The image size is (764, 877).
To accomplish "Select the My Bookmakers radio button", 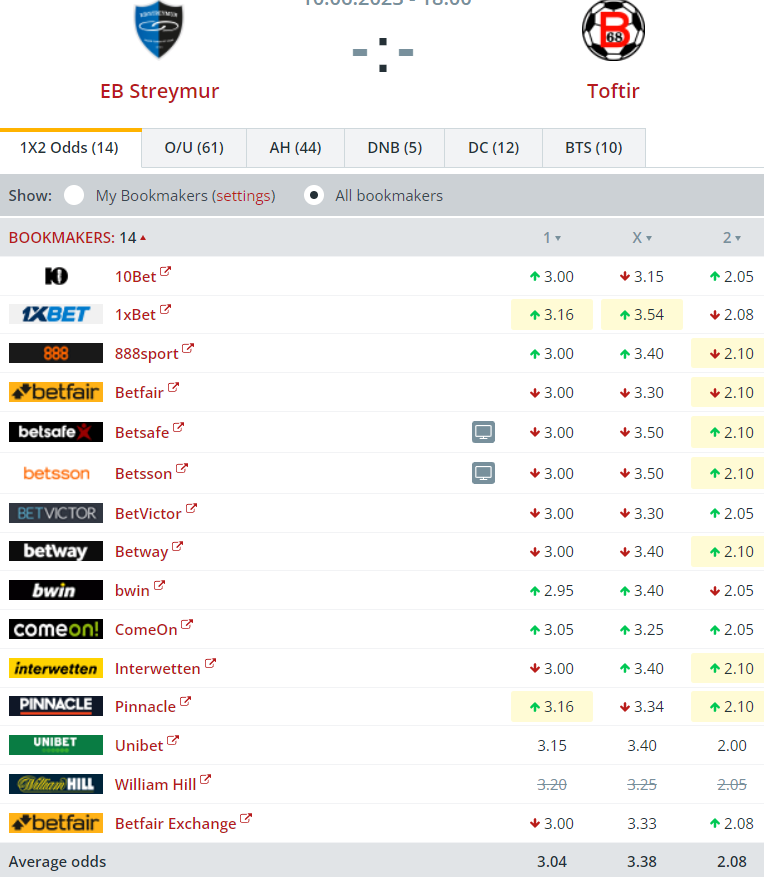I will coord(74,195).
